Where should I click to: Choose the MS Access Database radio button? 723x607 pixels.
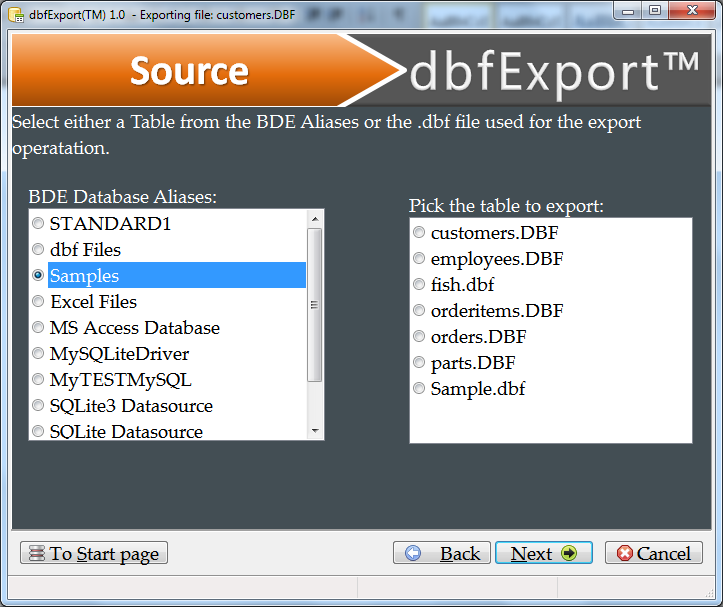tap(38, 327)
